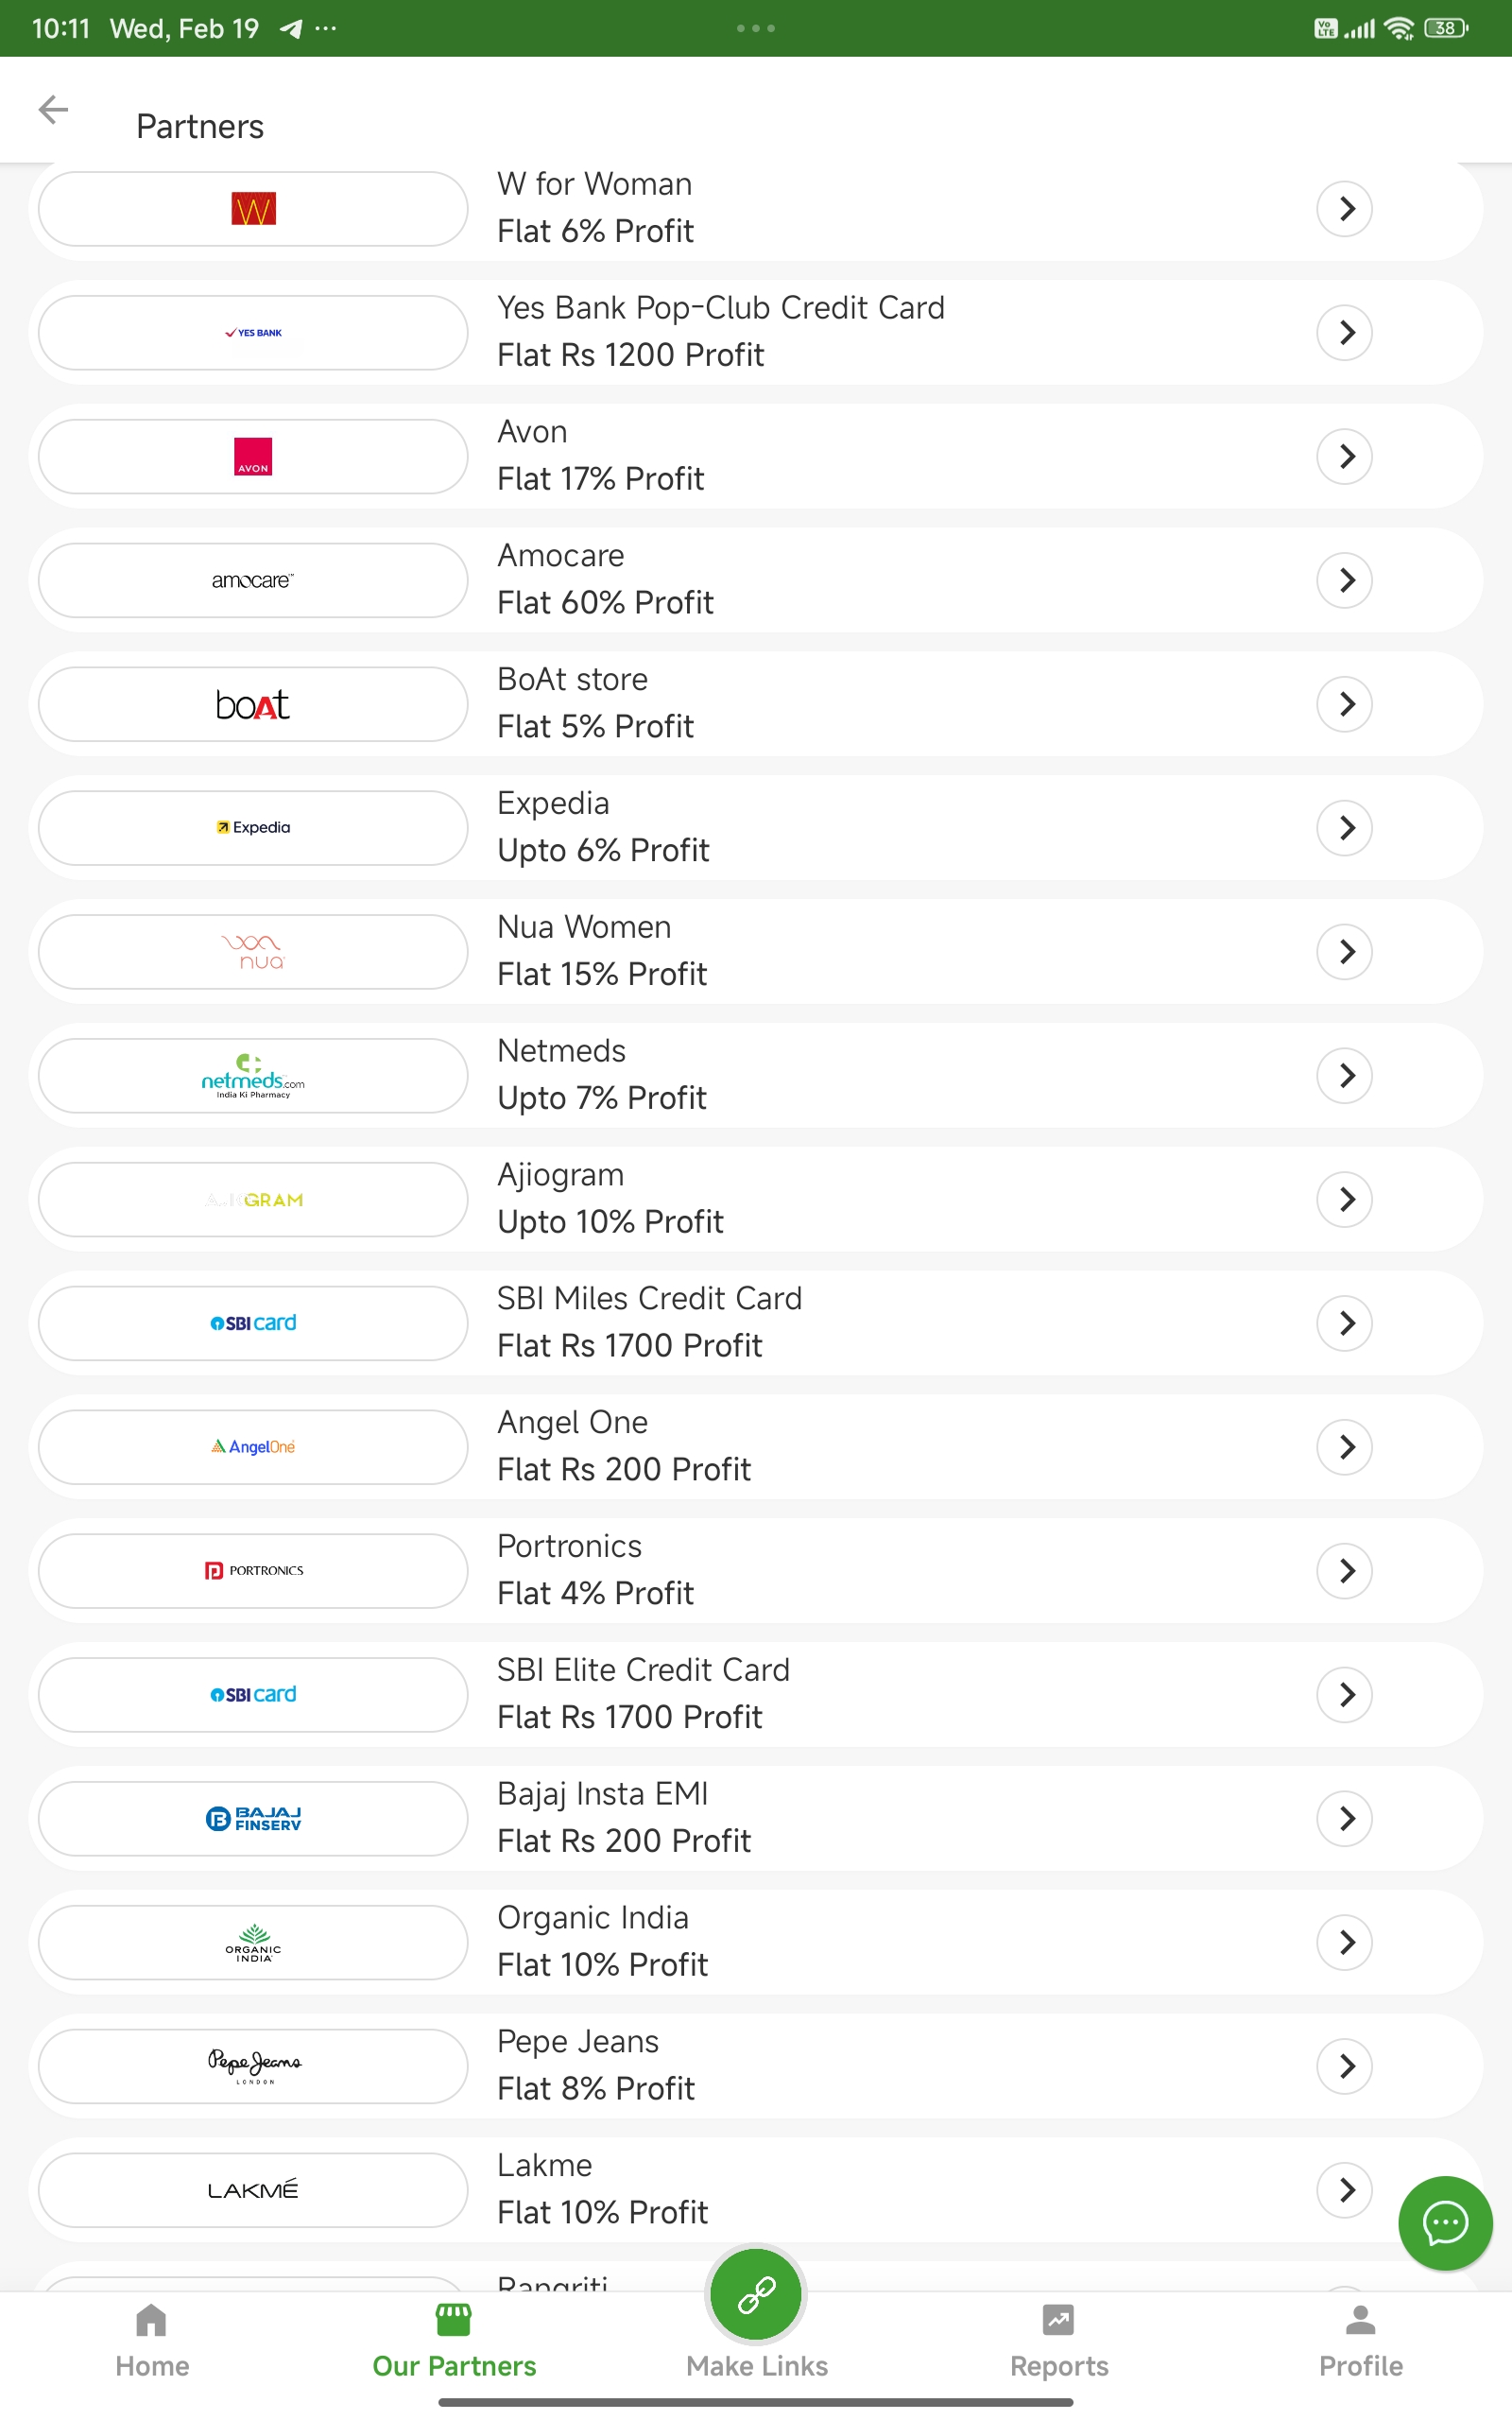Tap the Netmeds logo
This screenshot has width=1512, height=2420.
pos(253,1075)
